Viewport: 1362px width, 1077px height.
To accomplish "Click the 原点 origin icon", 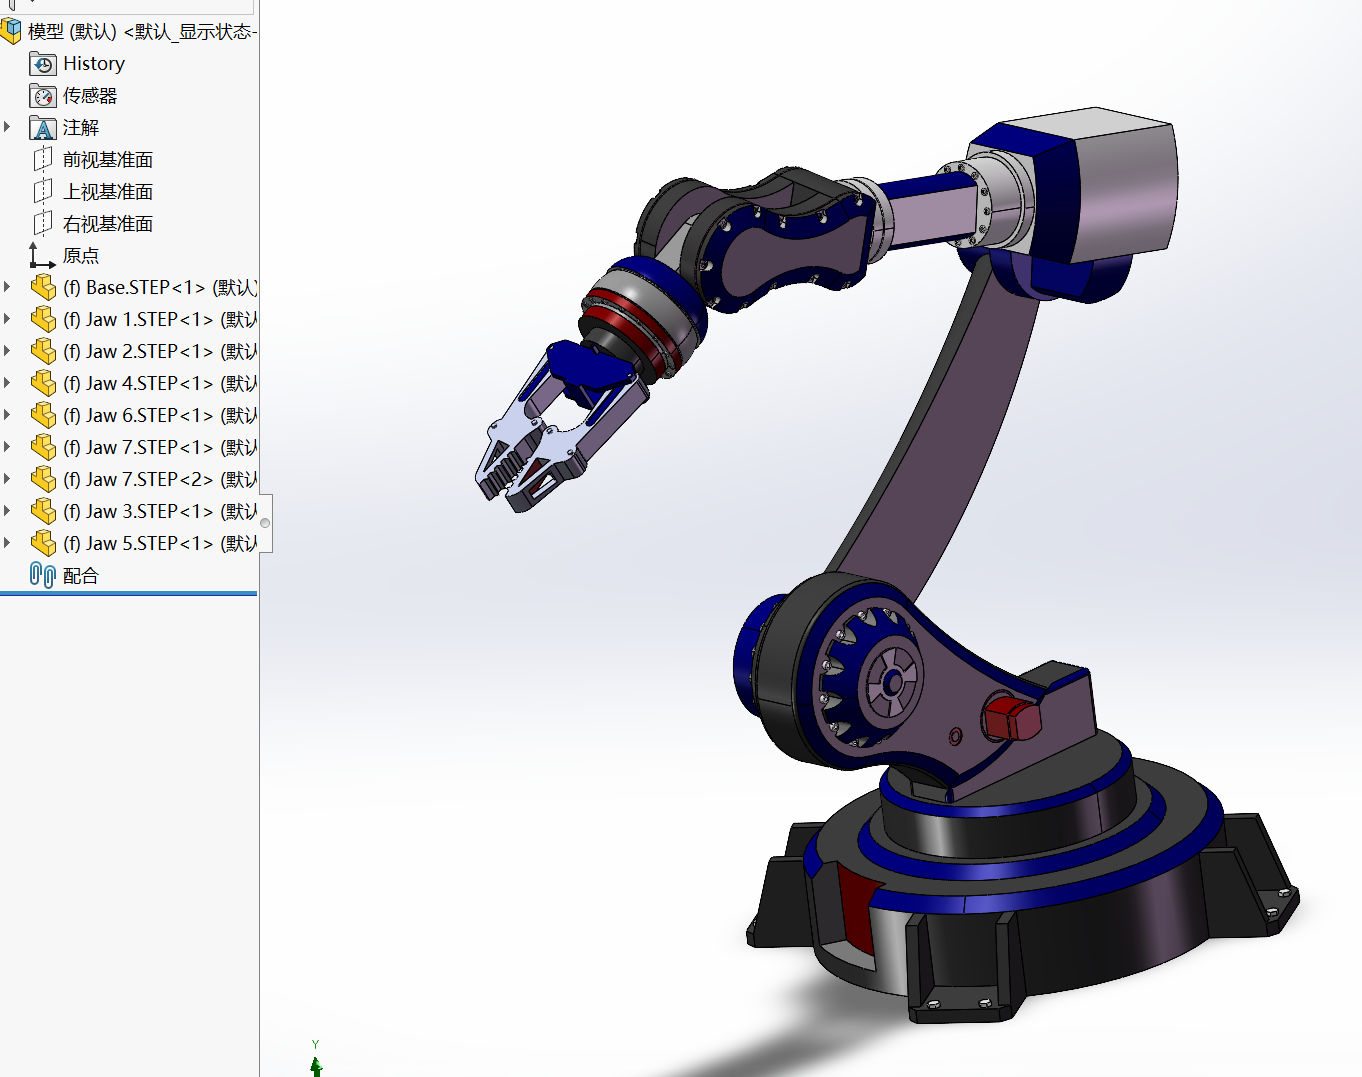I will 42,255.
